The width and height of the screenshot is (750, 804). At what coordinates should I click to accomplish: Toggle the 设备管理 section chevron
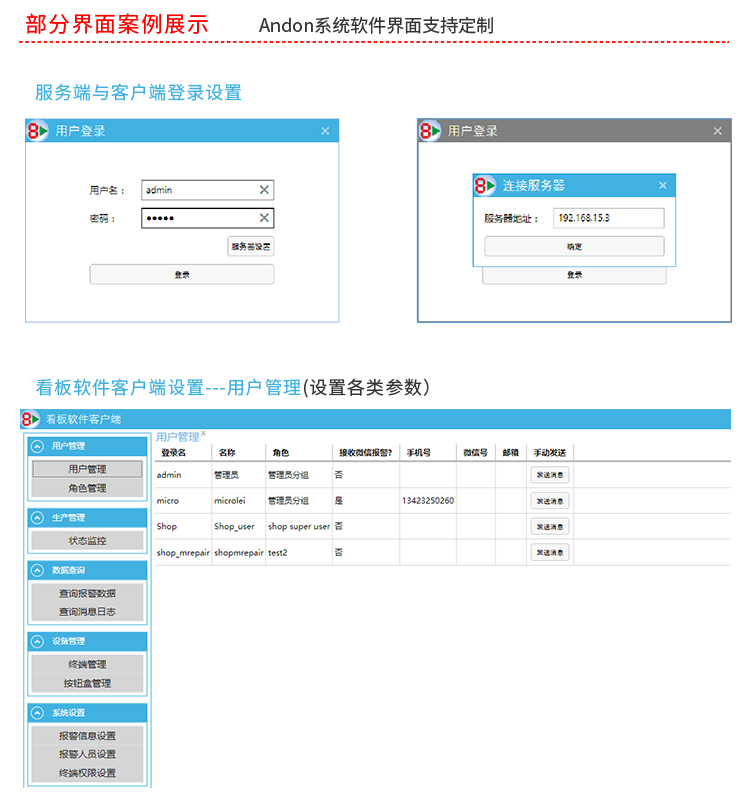click(x=38, y=641)
